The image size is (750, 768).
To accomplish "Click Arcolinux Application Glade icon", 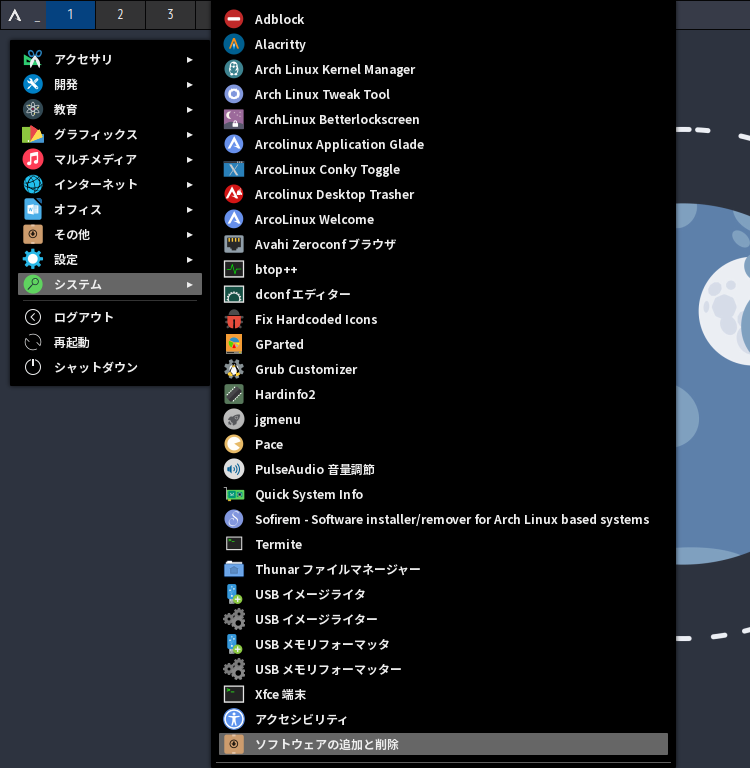I will coord(234,144).
